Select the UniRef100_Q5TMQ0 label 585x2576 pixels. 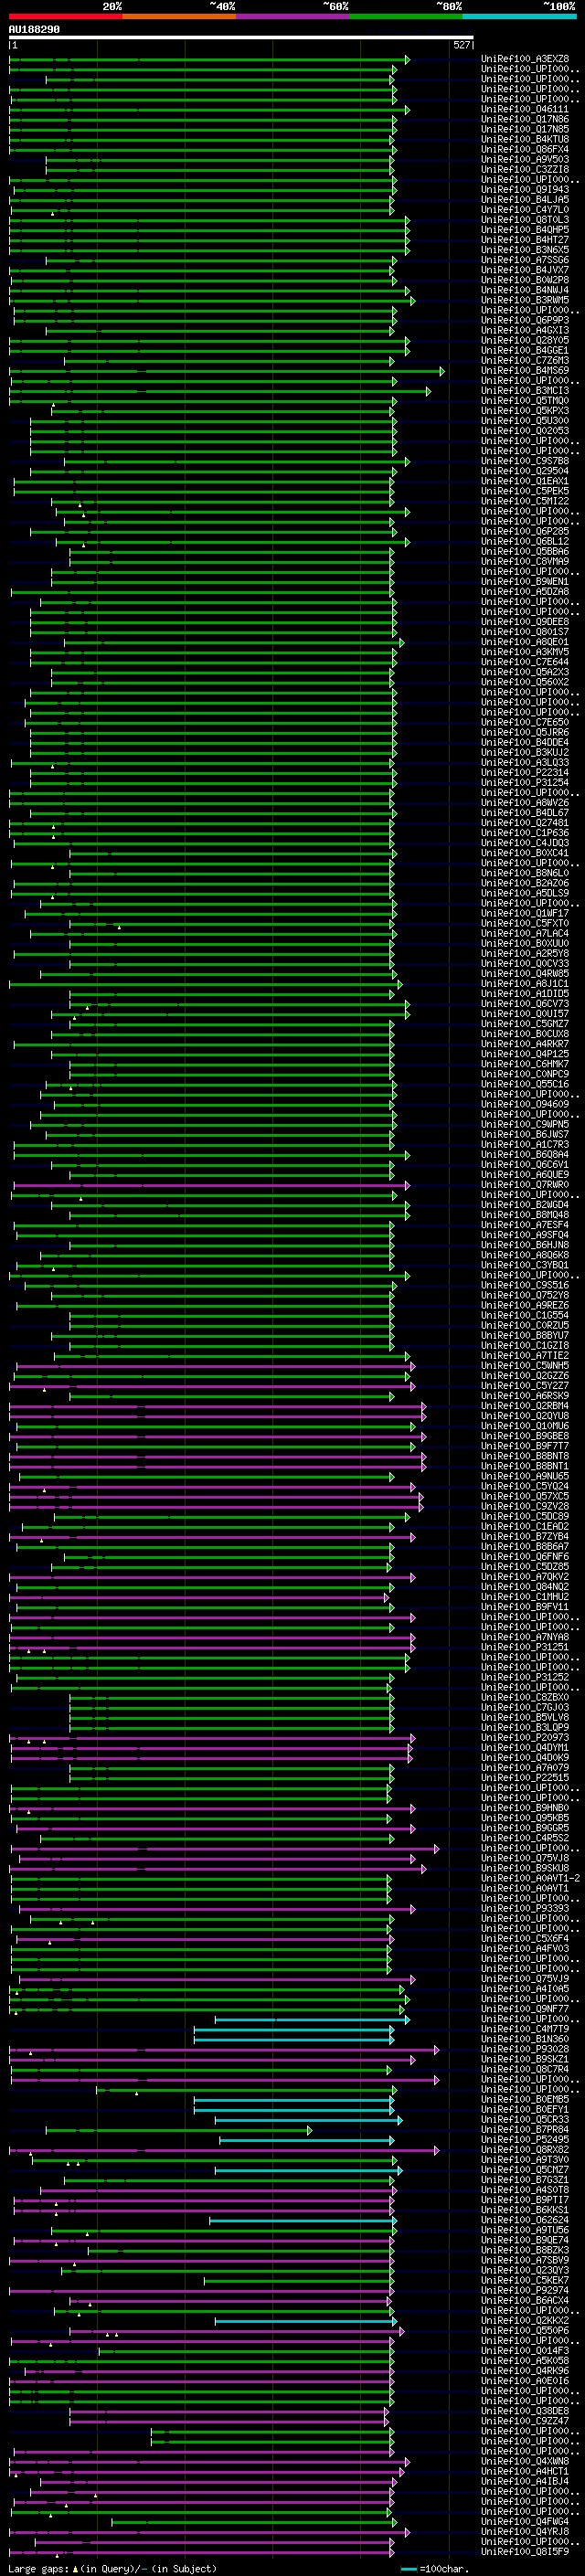pyautogui.click(x=525, y=401)
